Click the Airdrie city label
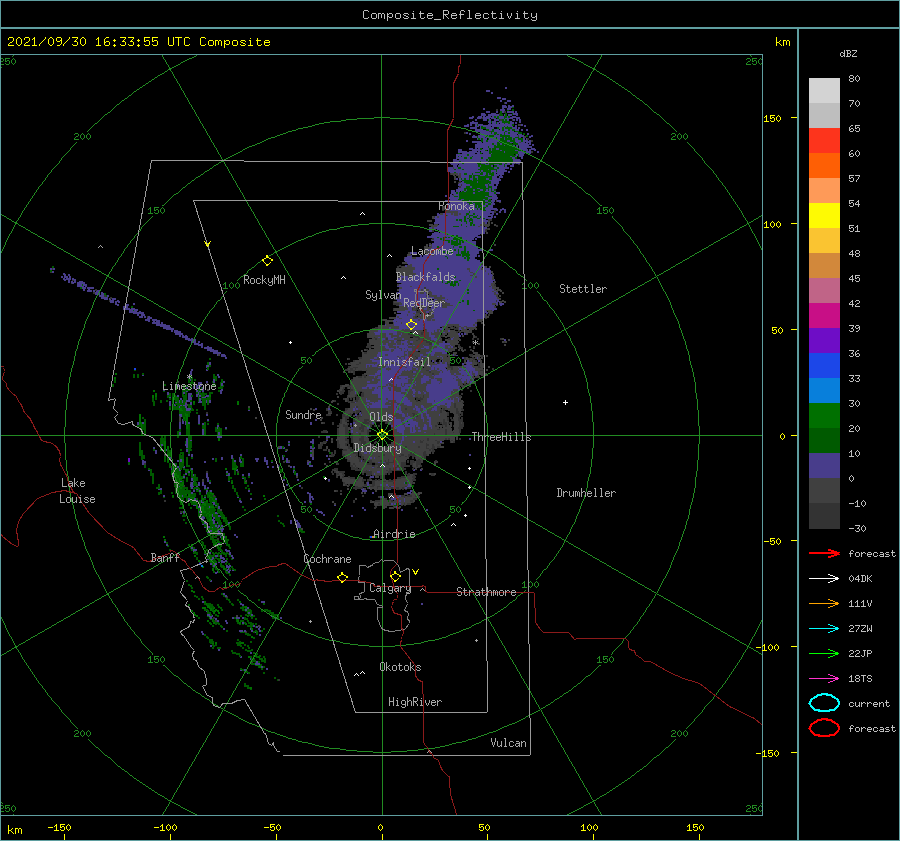The height and width of the screenshot is (841, 900). [394, 534]
